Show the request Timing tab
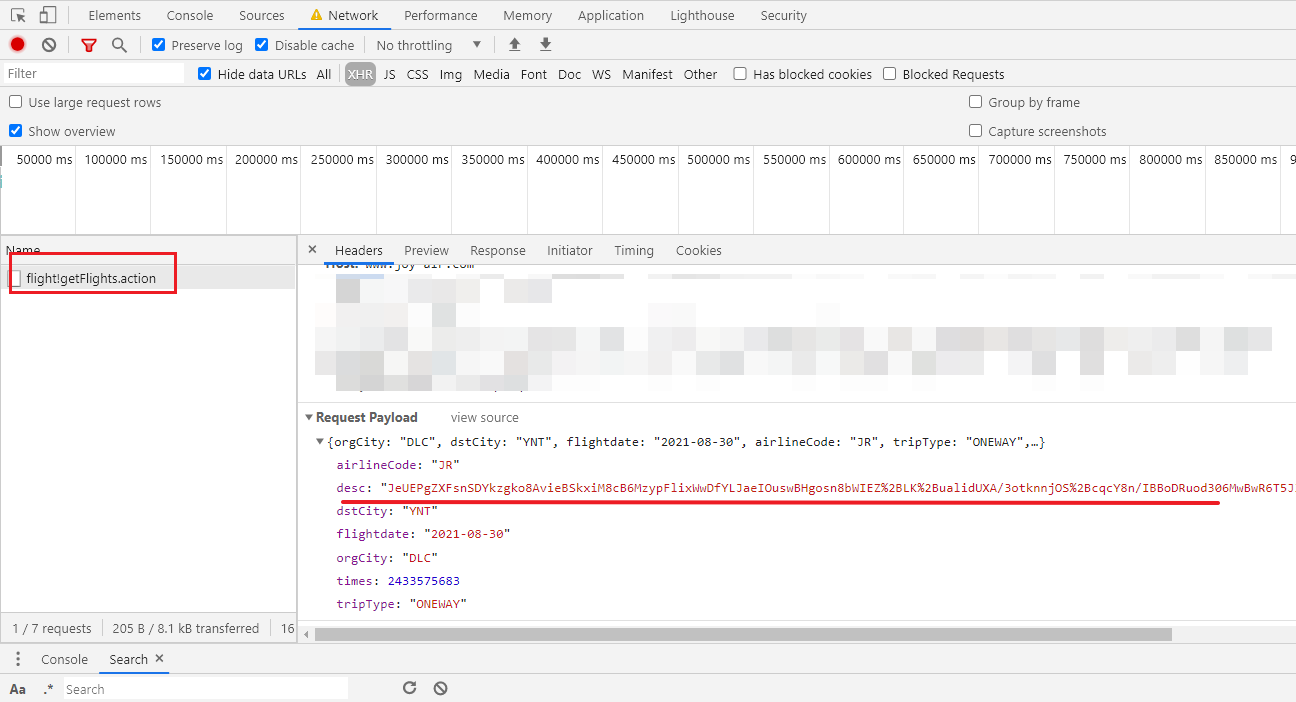The image size is (1296, 702). (x=634, y=250)
